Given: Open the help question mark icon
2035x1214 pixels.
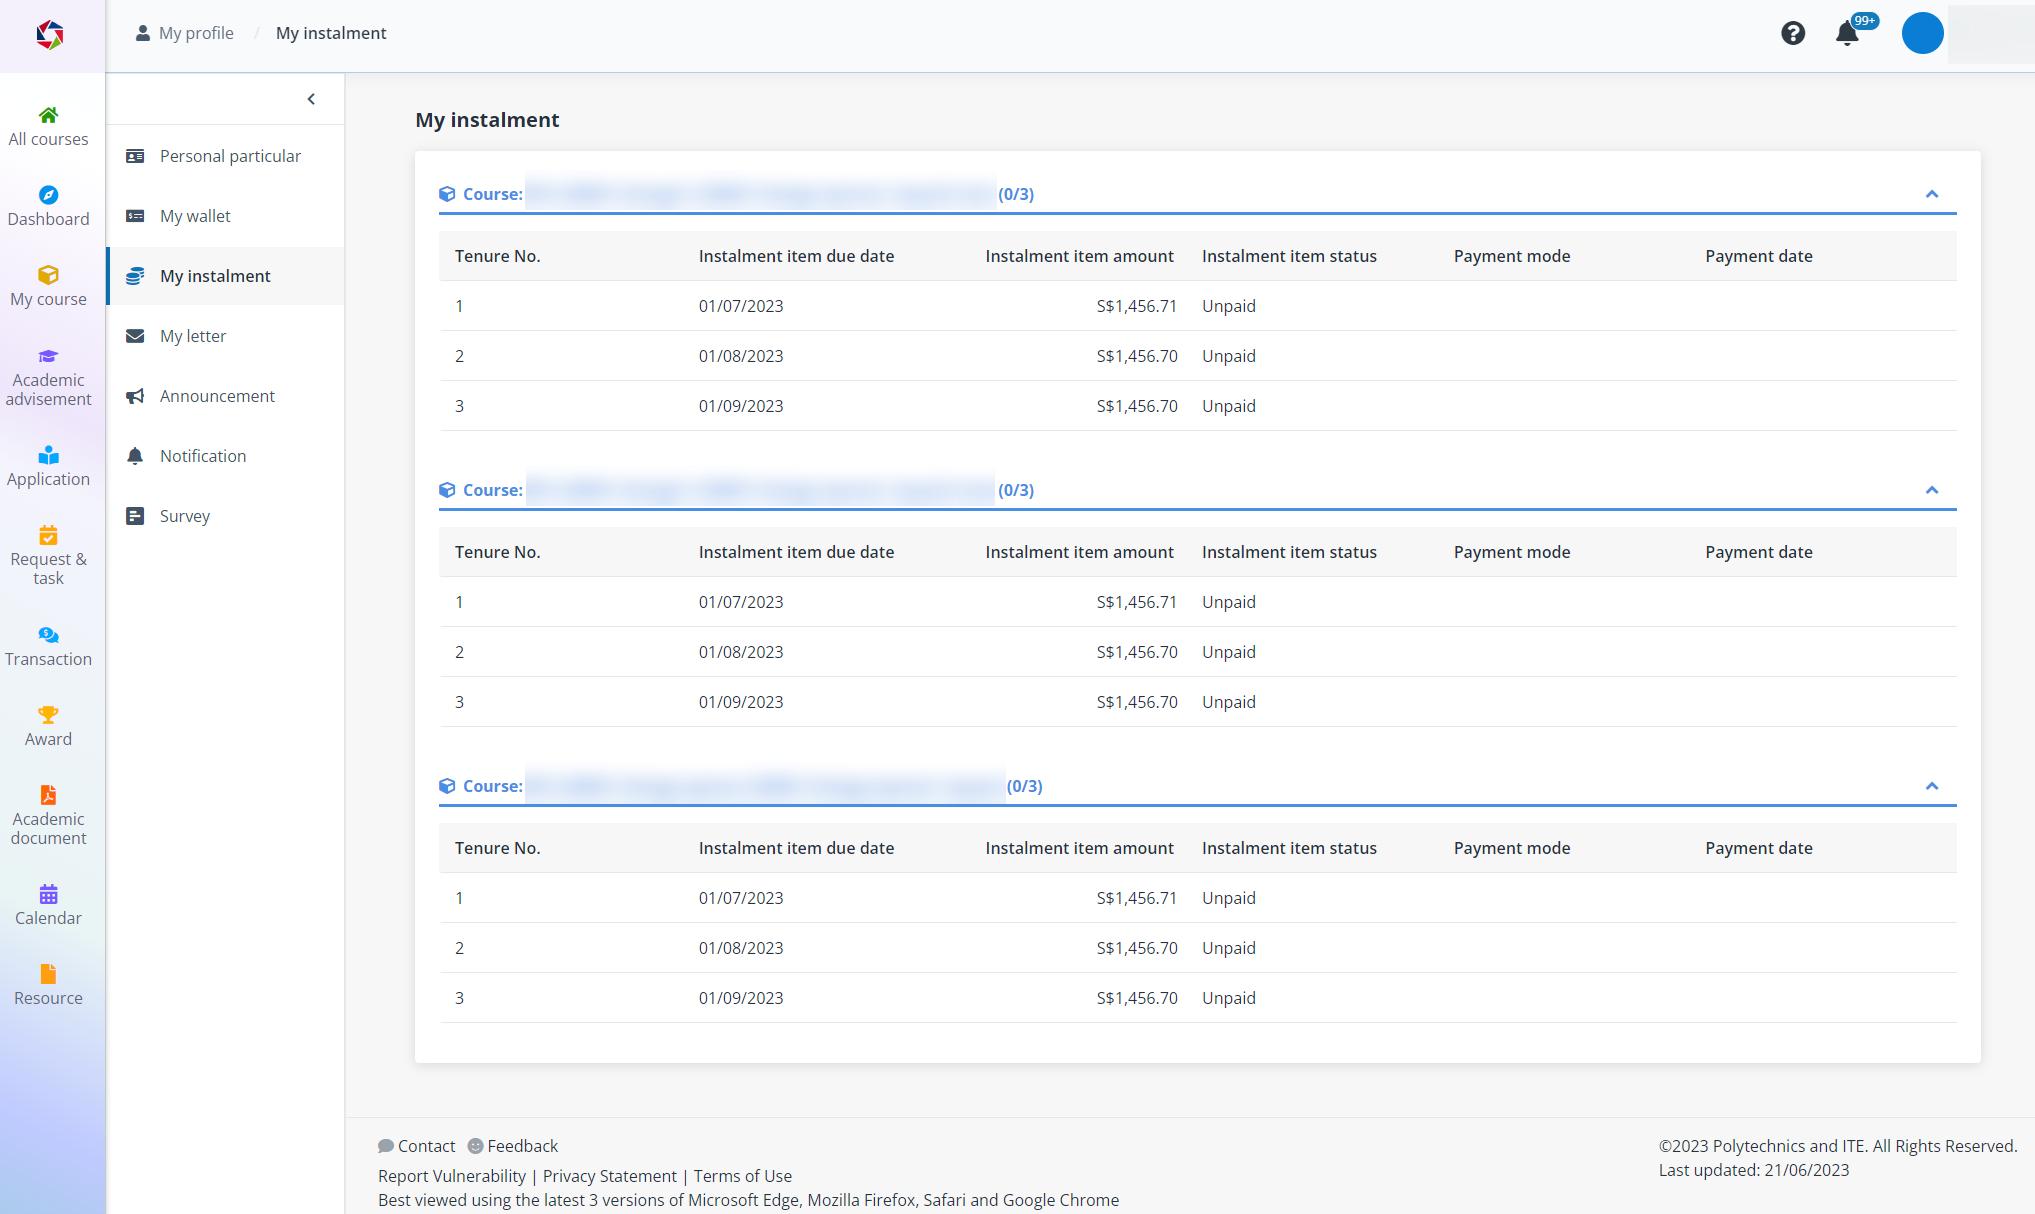Looking at the screenshot, I should (1793, 33).
